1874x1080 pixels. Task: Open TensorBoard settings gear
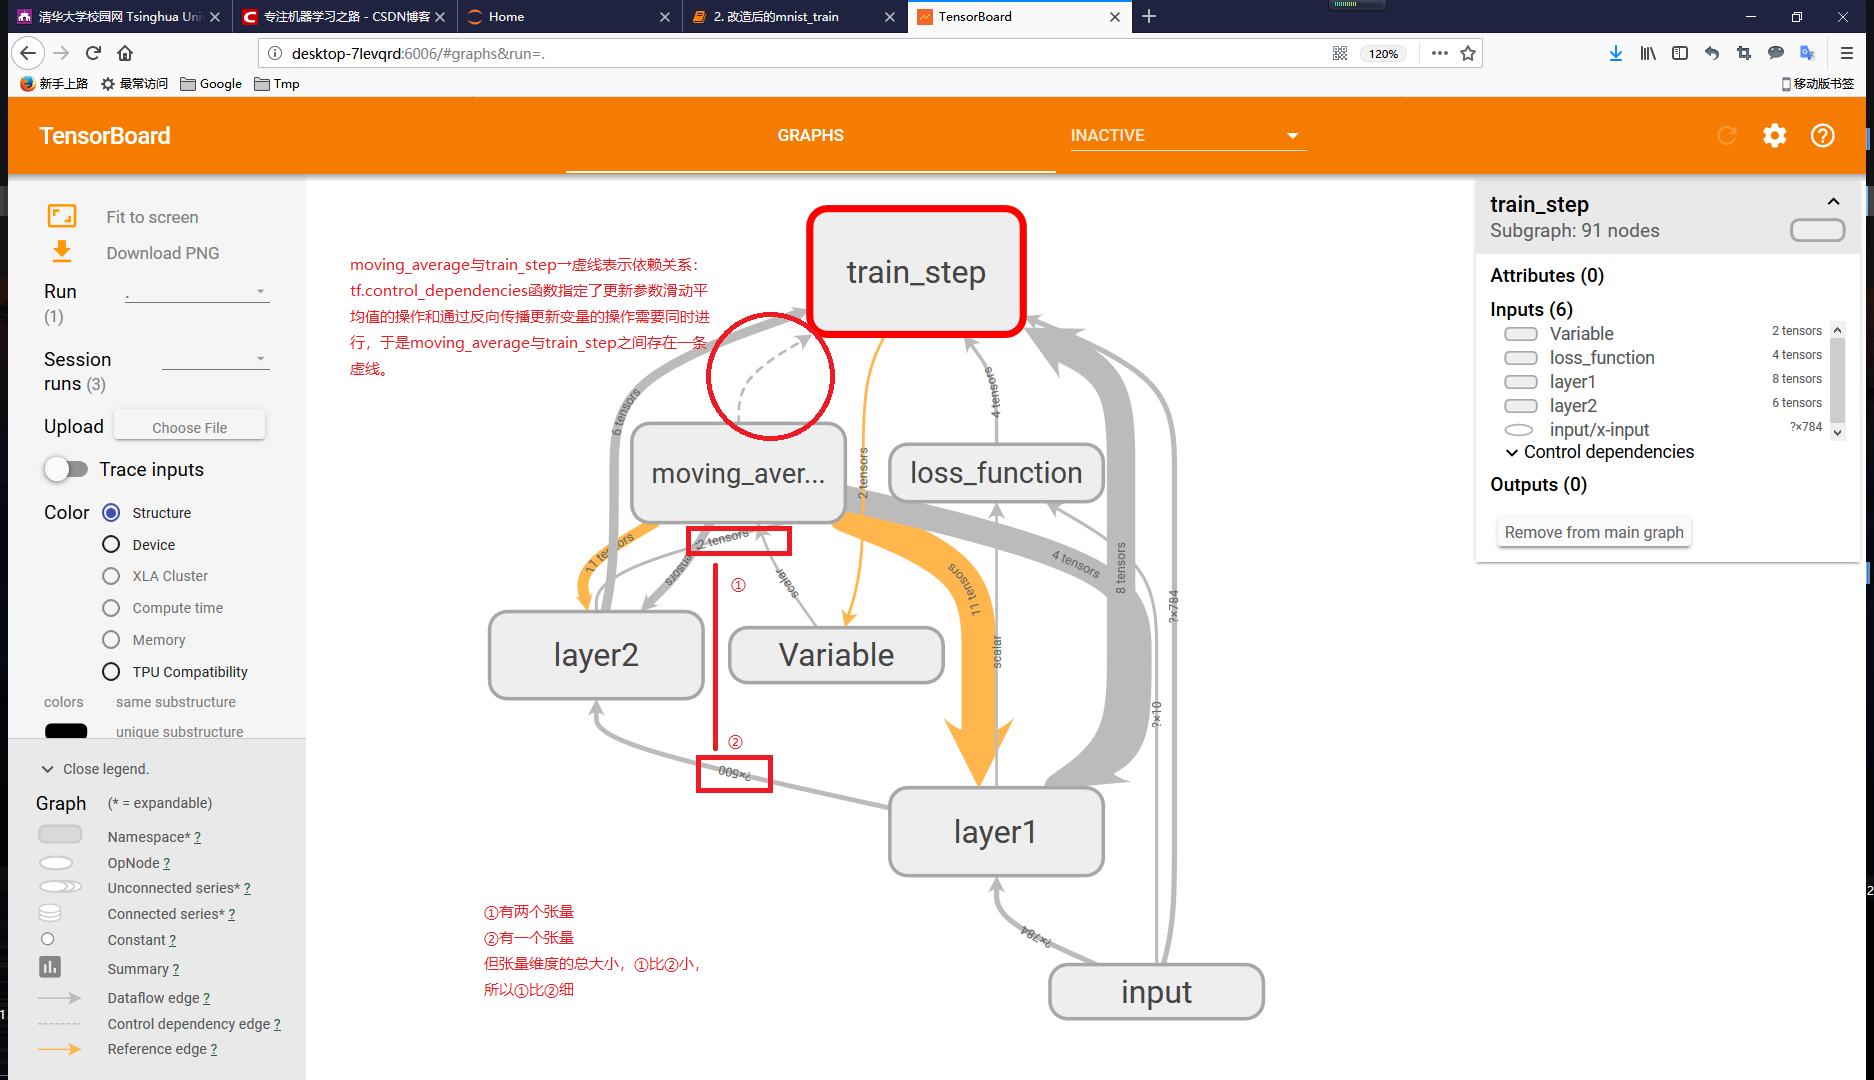pos(1774,136)
